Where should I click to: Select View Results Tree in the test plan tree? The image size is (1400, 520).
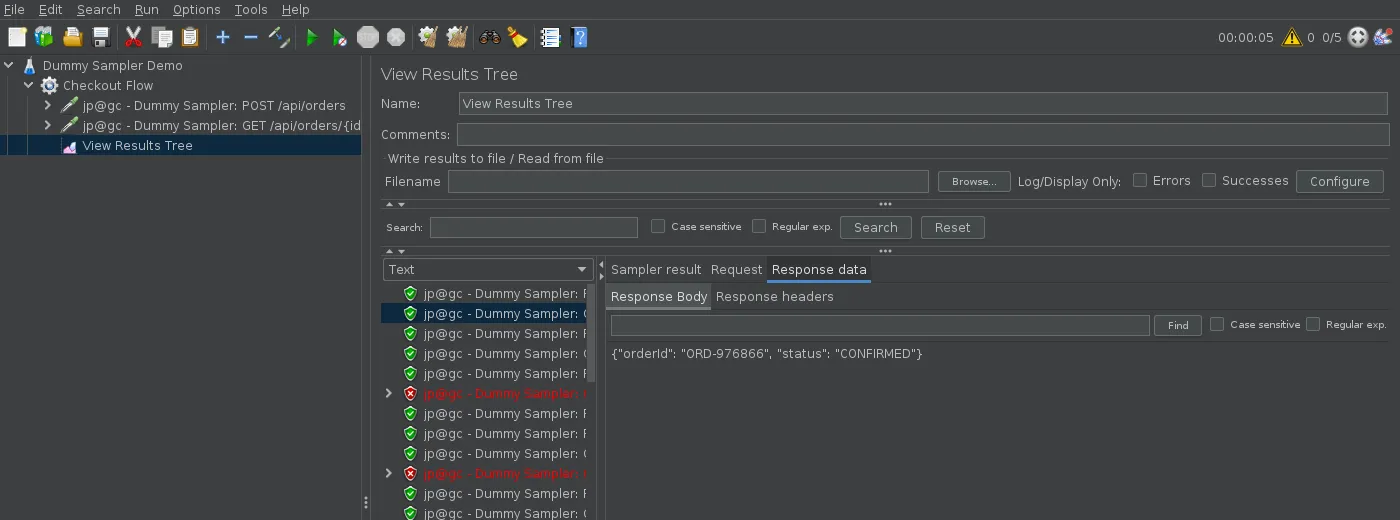[x=138, y=145]
